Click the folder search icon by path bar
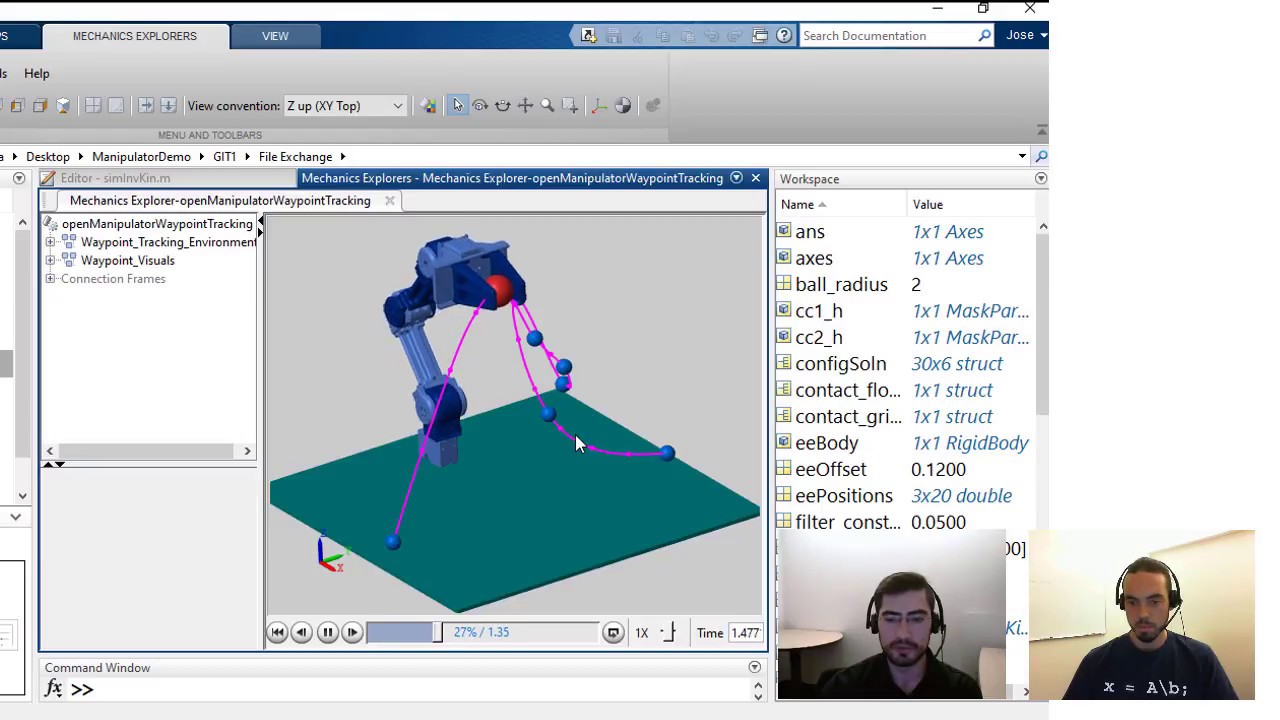 click(x=1041, y=156)
